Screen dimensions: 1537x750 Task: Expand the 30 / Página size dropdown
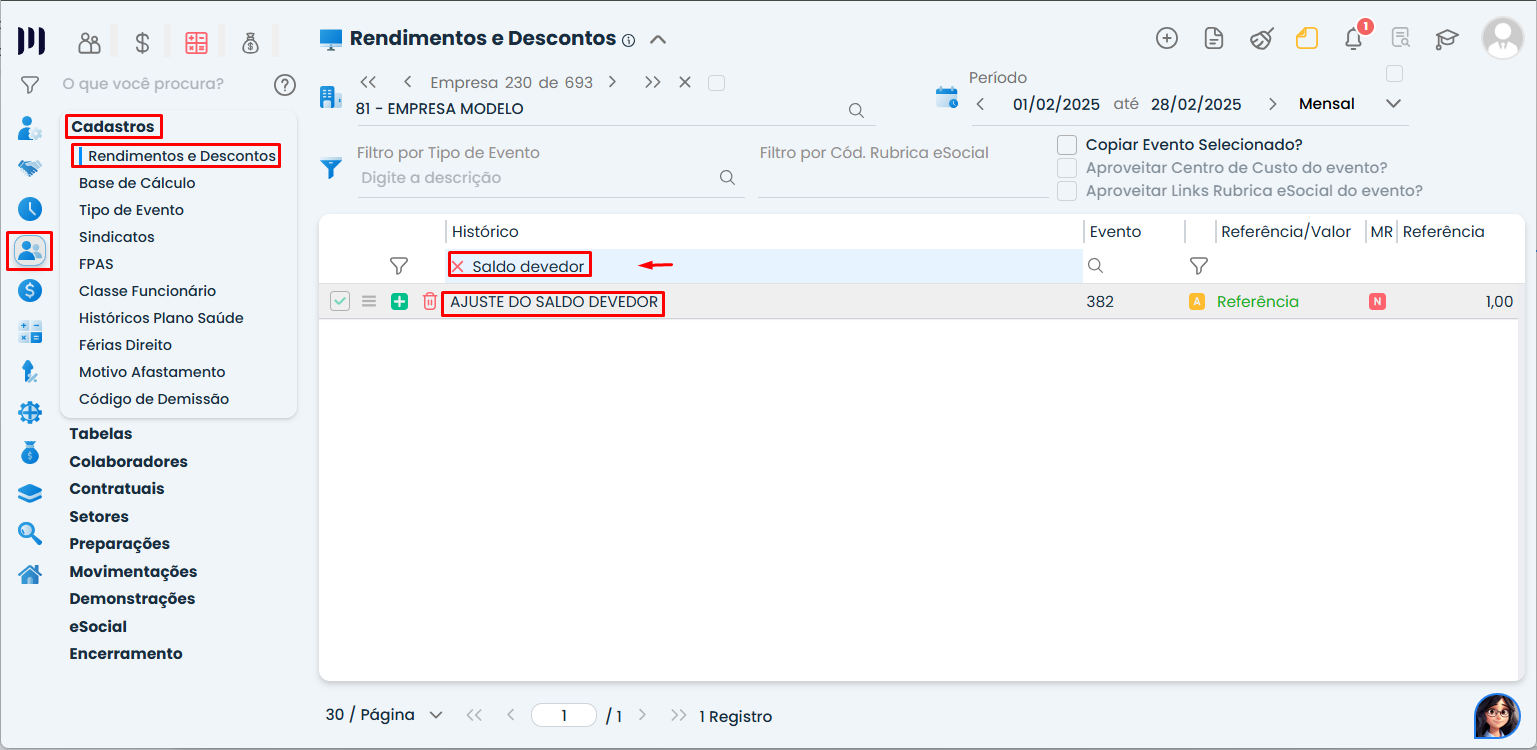435,715
